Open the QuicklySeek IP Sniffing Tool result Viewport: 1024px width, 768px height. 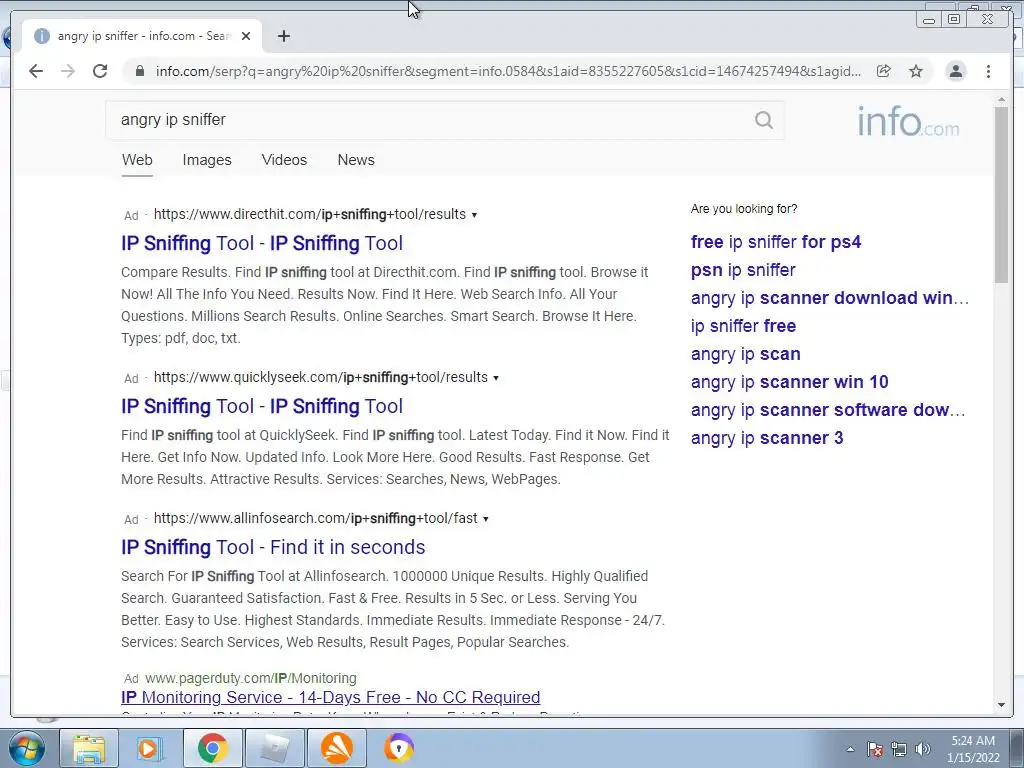262,406
